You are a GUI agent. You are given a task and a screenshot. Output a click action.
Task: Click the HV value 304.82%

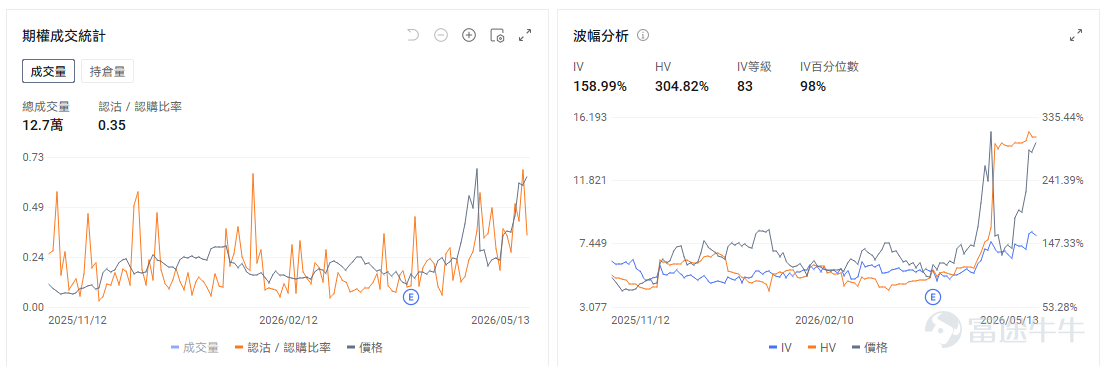click(x=681, y=86)
